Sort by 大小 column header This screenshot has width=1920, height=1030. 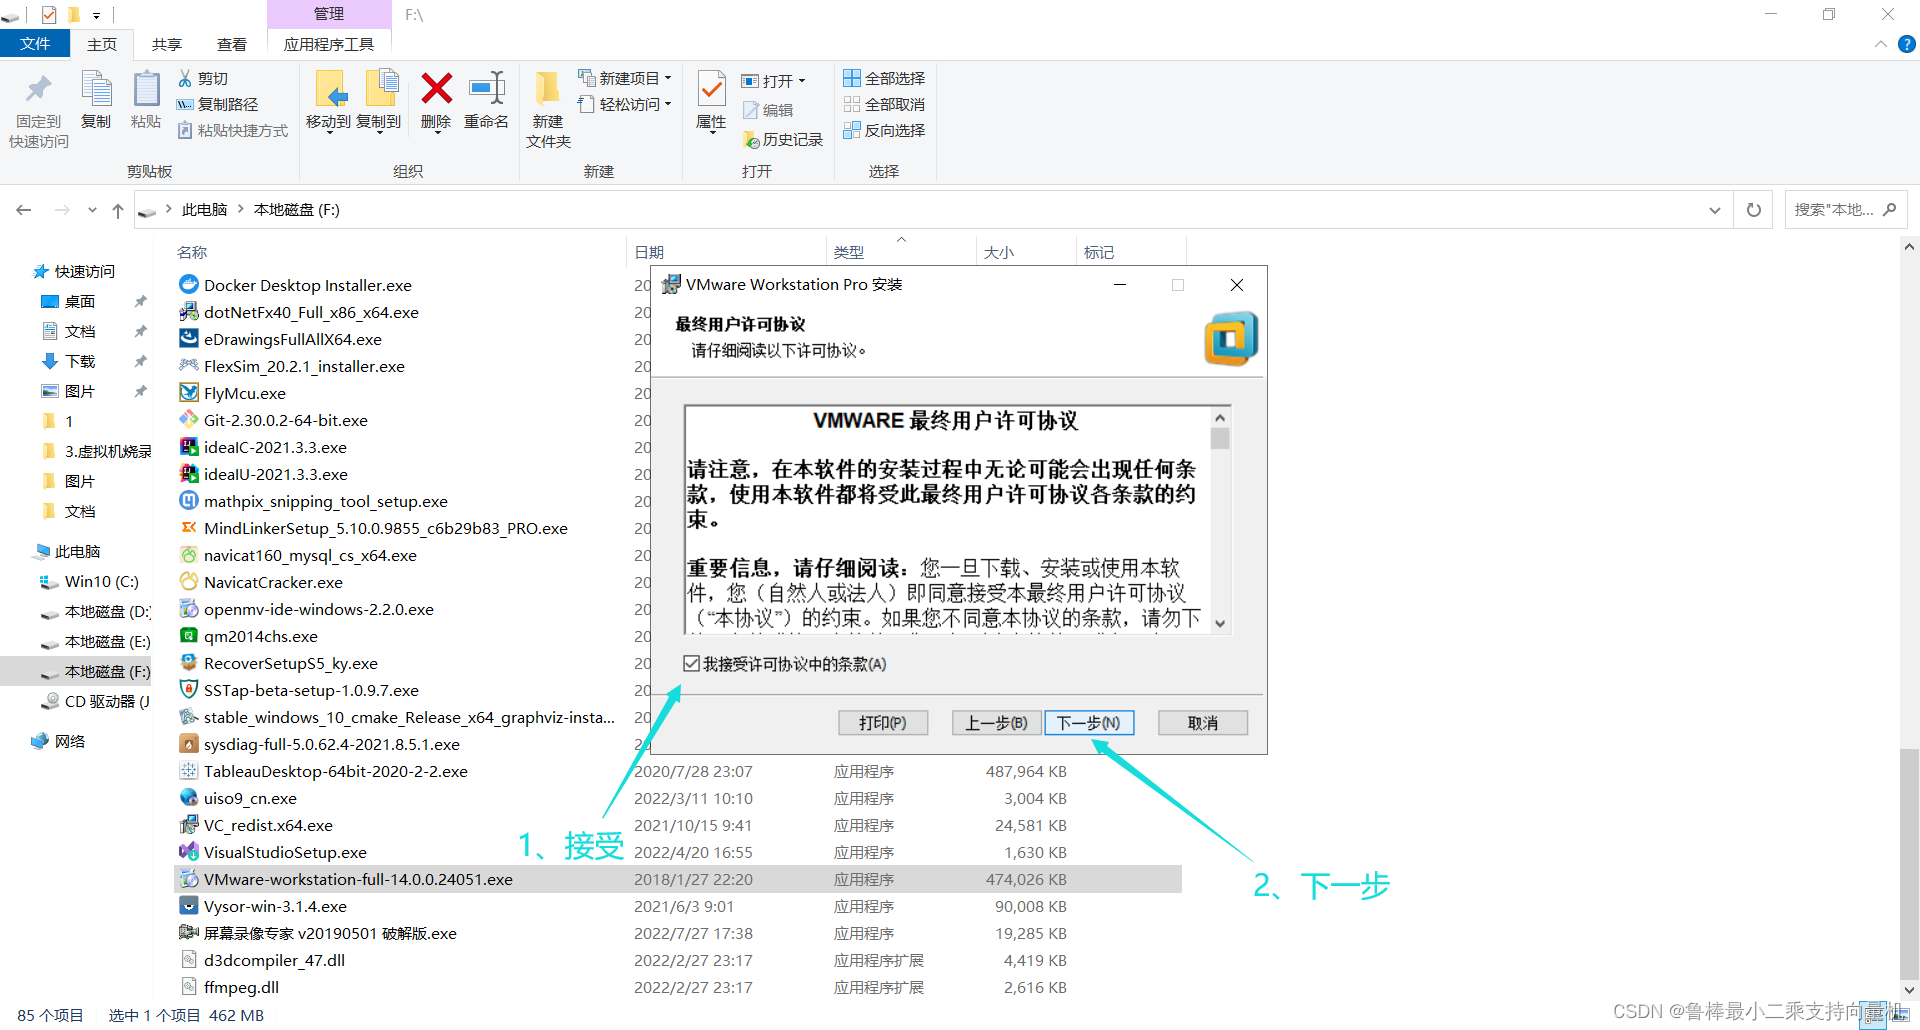999,252
